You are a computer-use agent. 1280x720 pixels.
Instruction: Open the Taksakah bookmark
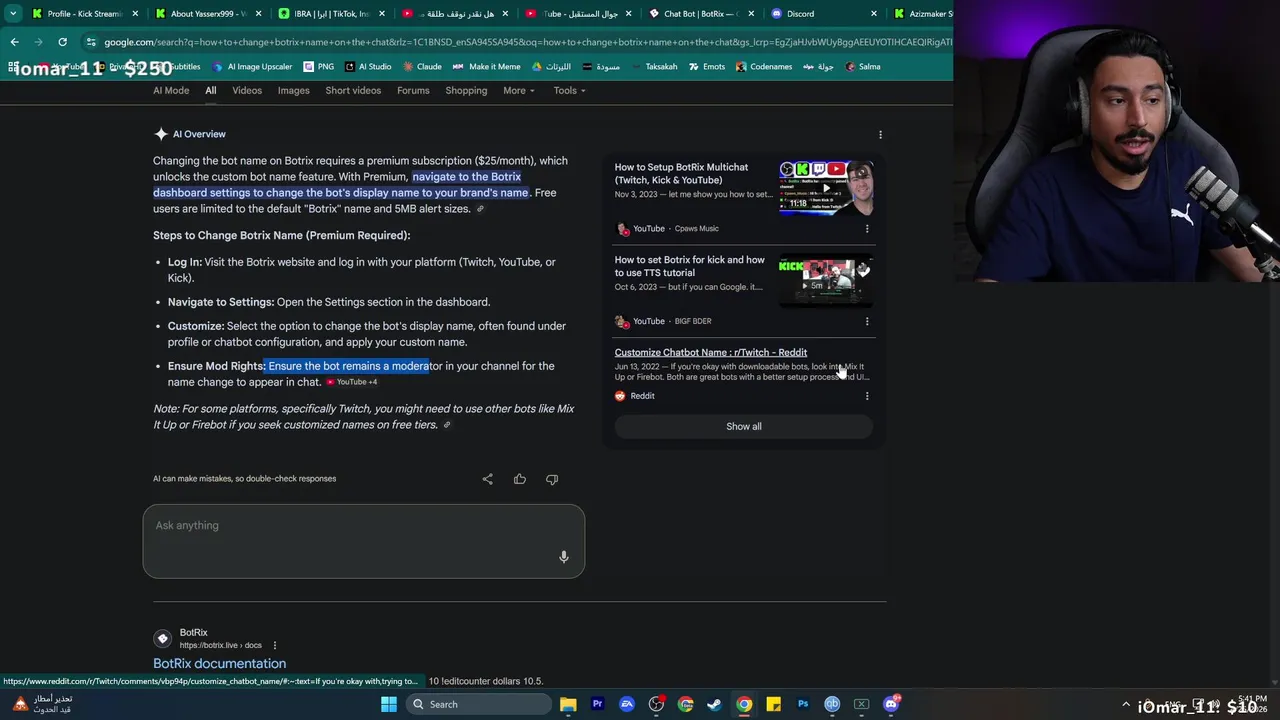click(653, 67)
